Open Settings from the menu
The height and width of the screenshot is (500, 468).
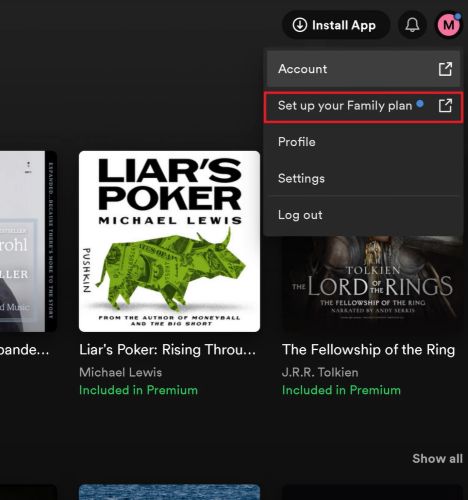point(363,179)
